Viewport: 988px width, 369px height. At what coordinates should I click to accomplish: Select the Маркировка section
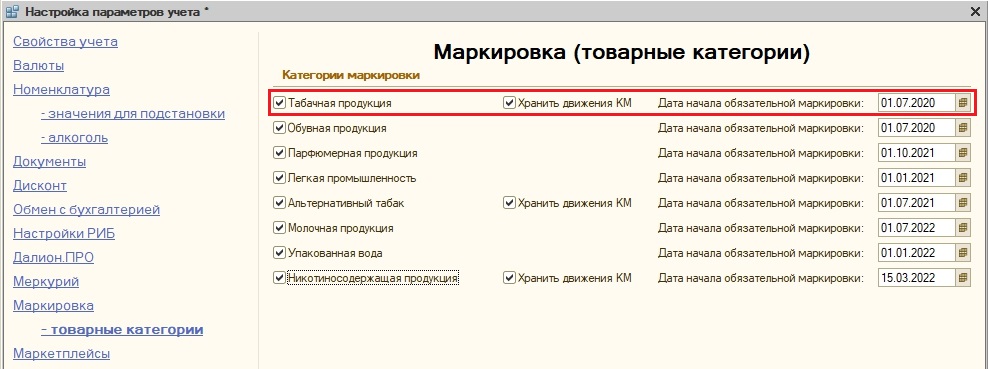[54, 305]
